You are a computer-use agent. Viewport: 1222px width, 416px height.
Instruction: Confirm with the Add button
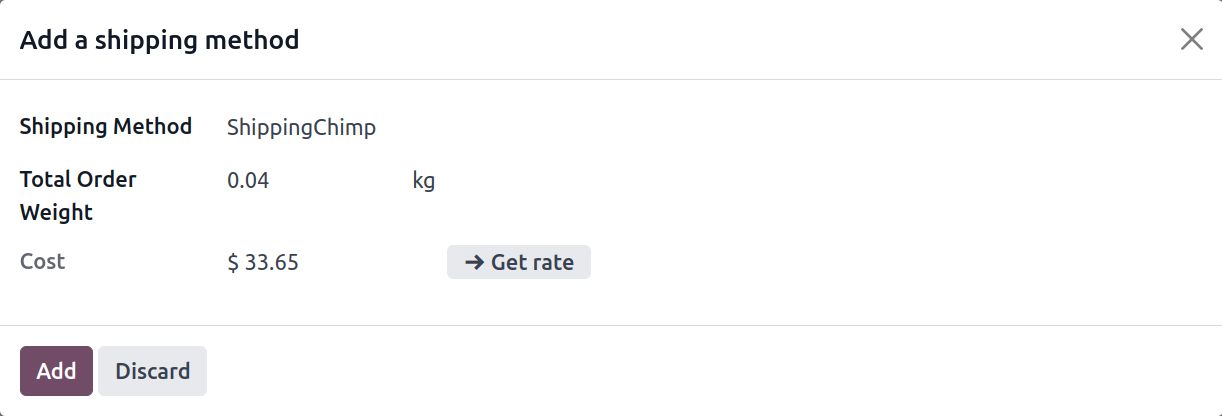click(56, 371)
